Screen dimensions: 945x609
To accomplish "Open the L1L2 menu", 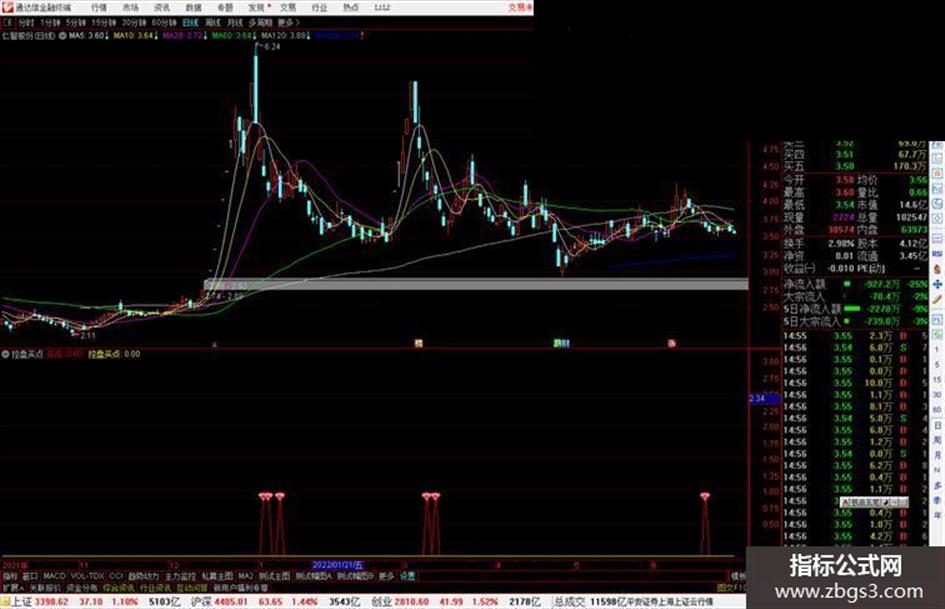I will coord(382,7).
